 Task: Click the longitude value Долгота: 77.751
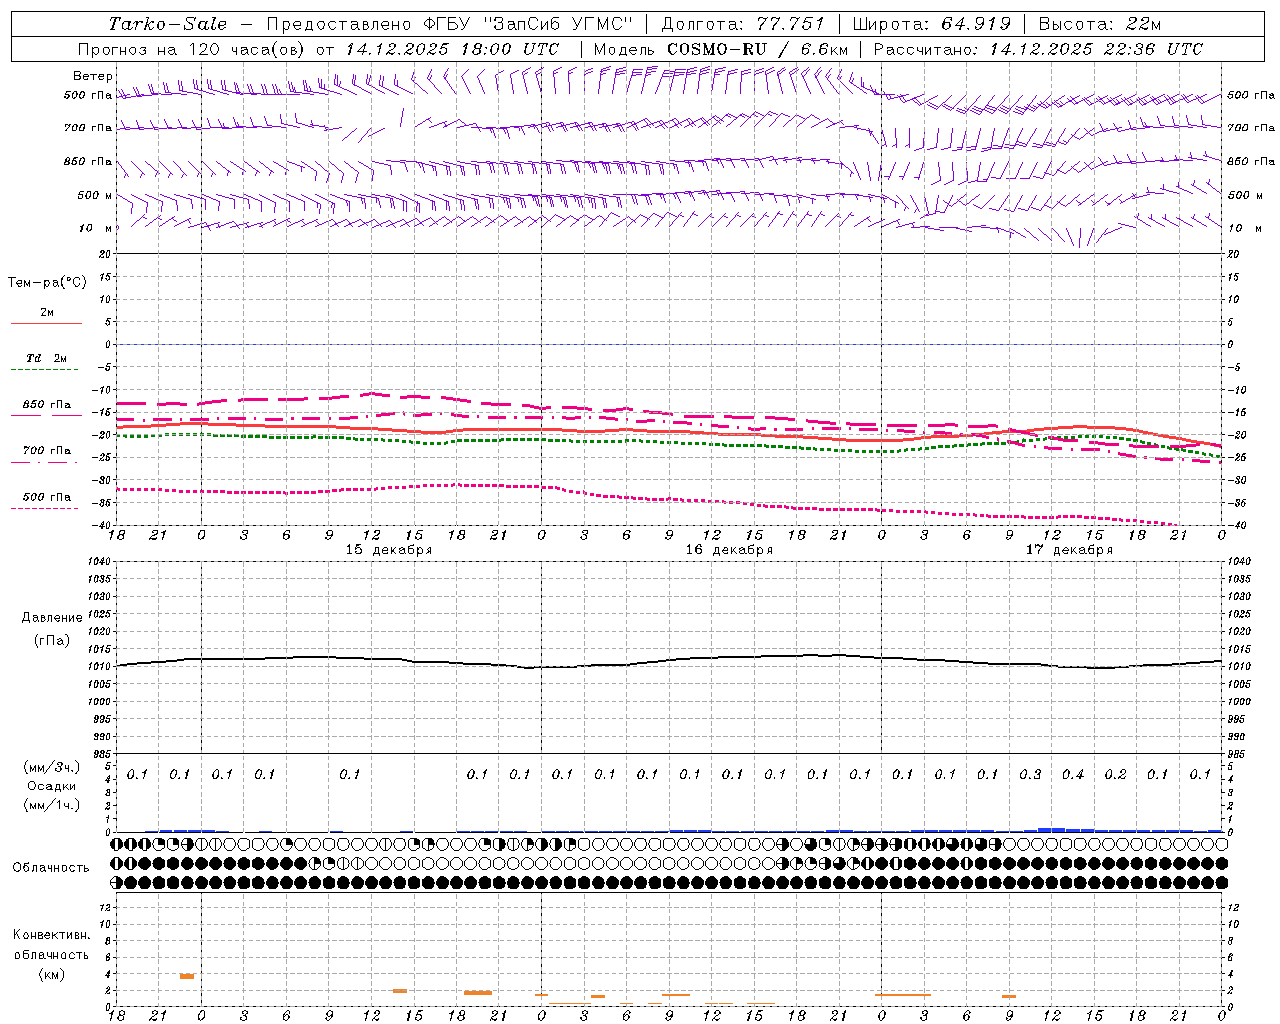pyautogui.click(x=743, y=24)
